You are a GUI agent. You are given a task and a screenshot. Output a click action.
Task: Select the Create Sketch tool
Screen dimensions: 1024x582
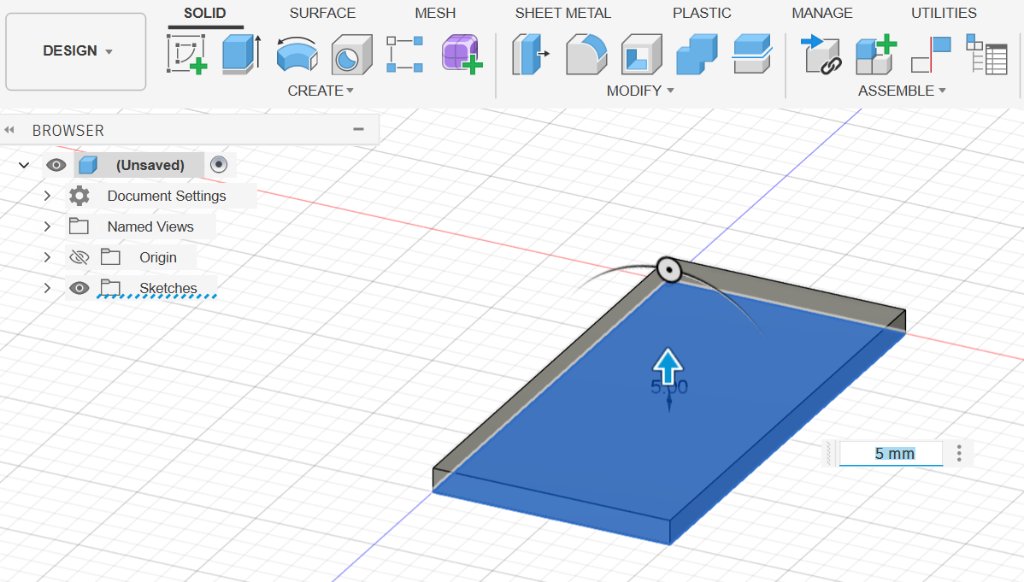[x=187, y=54]
